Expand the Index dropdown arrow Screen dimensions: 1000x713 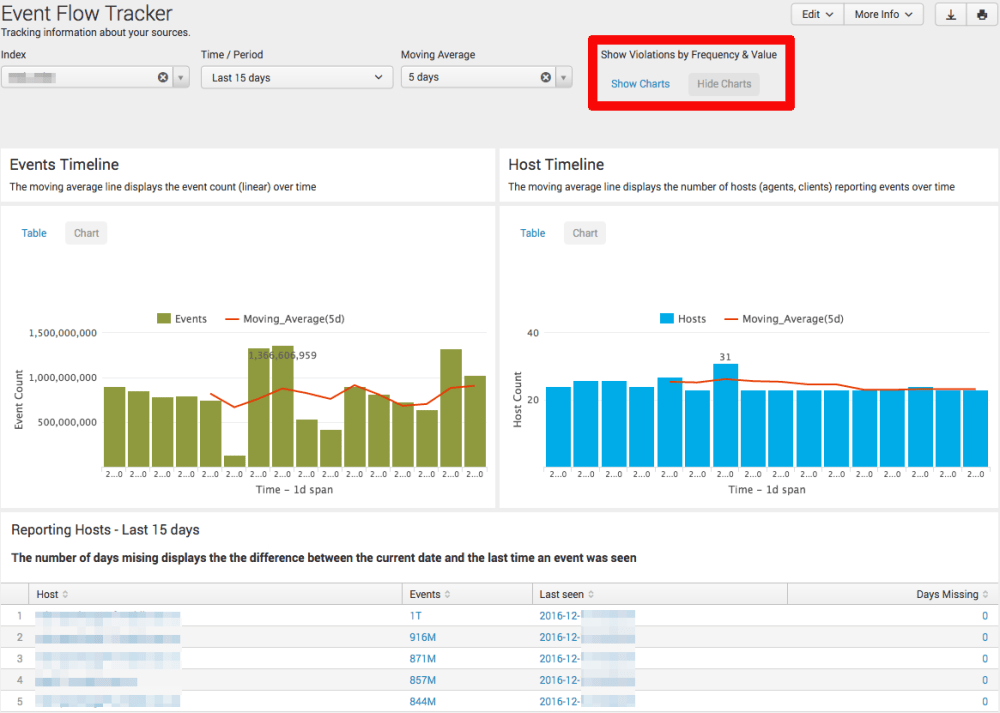click(x=181, y=77)
